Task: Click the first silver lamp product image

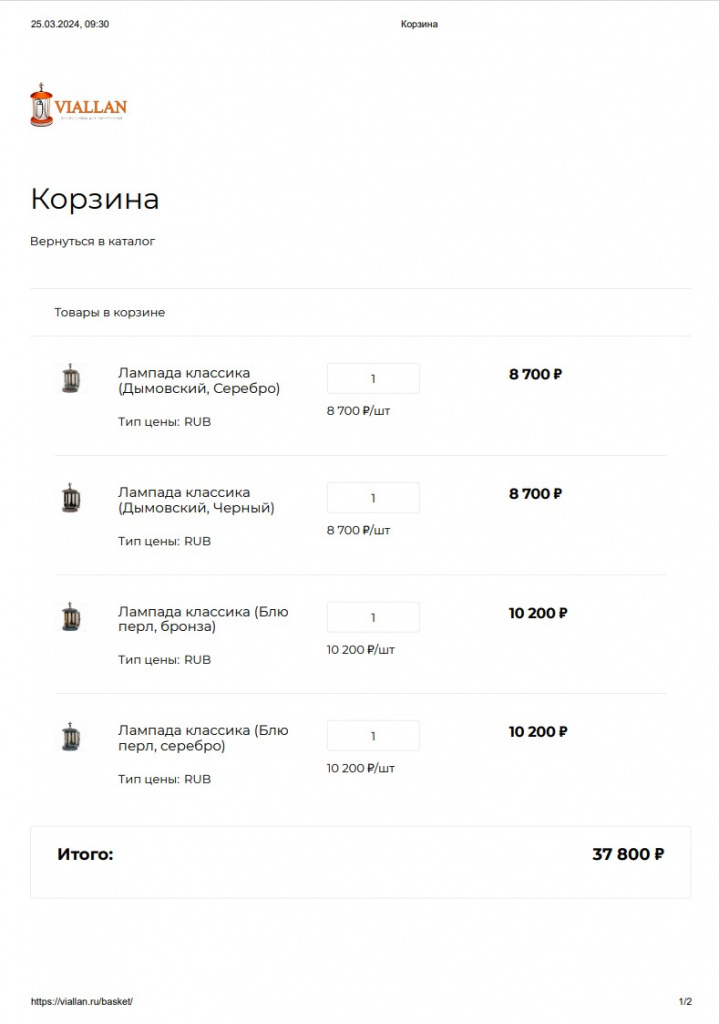Action: (71, 378)
